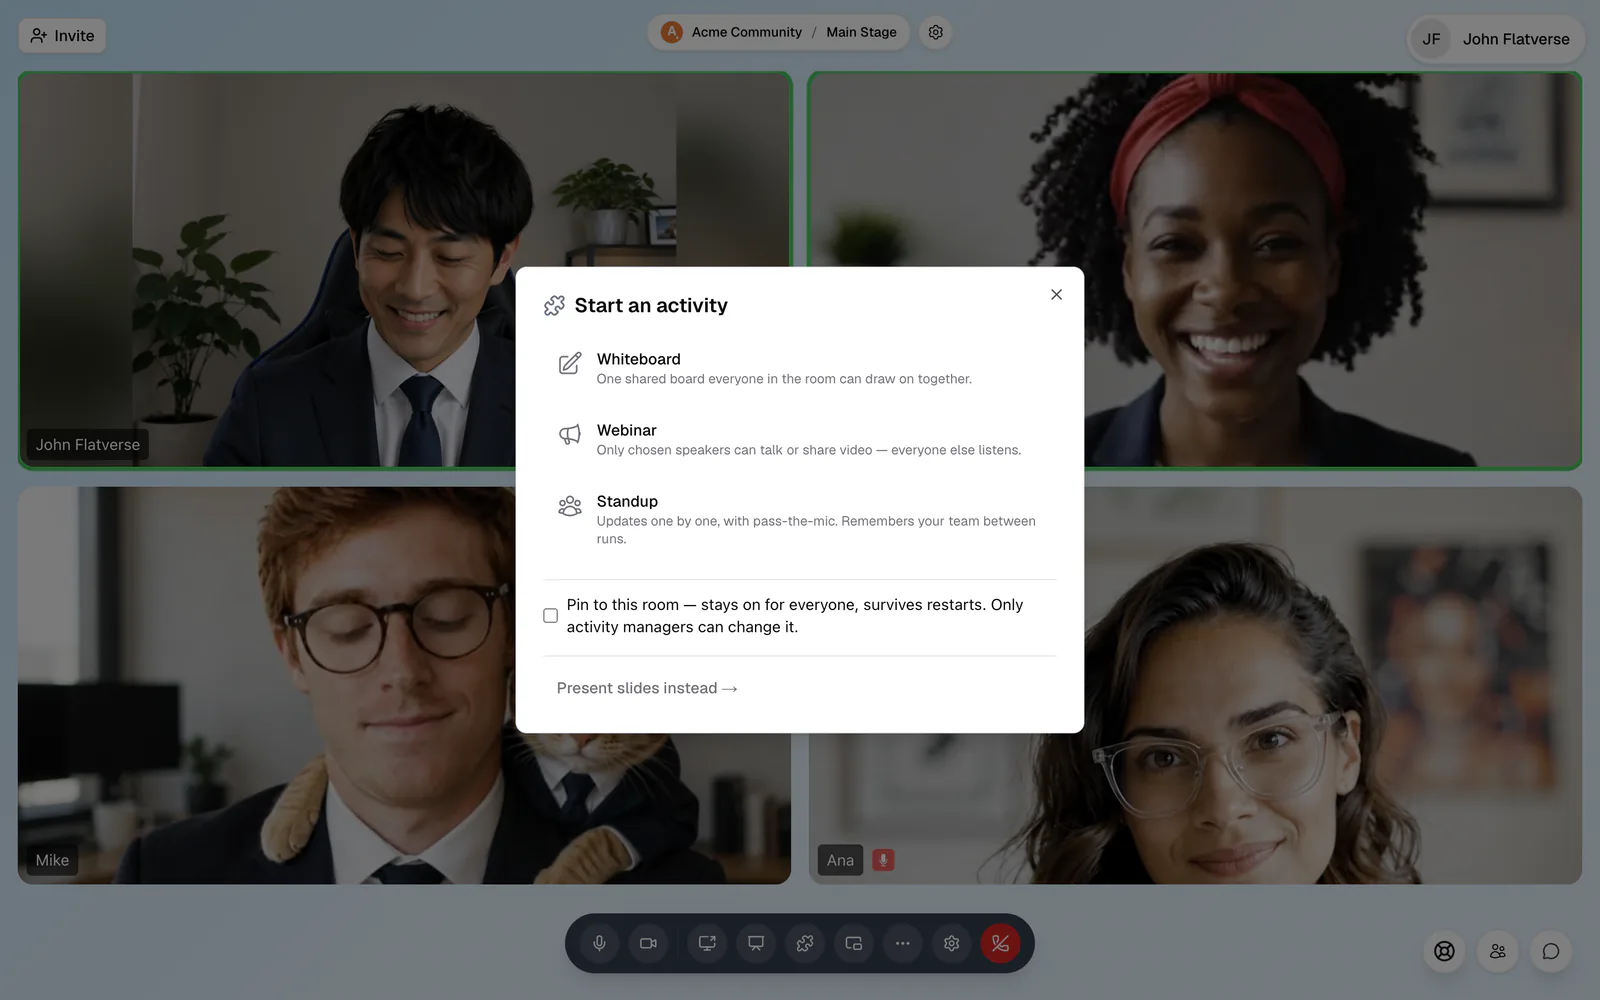This screenshot has height=1000, width=1600.
Task: Select the Webinar activity
Action: tap(800, 439)
